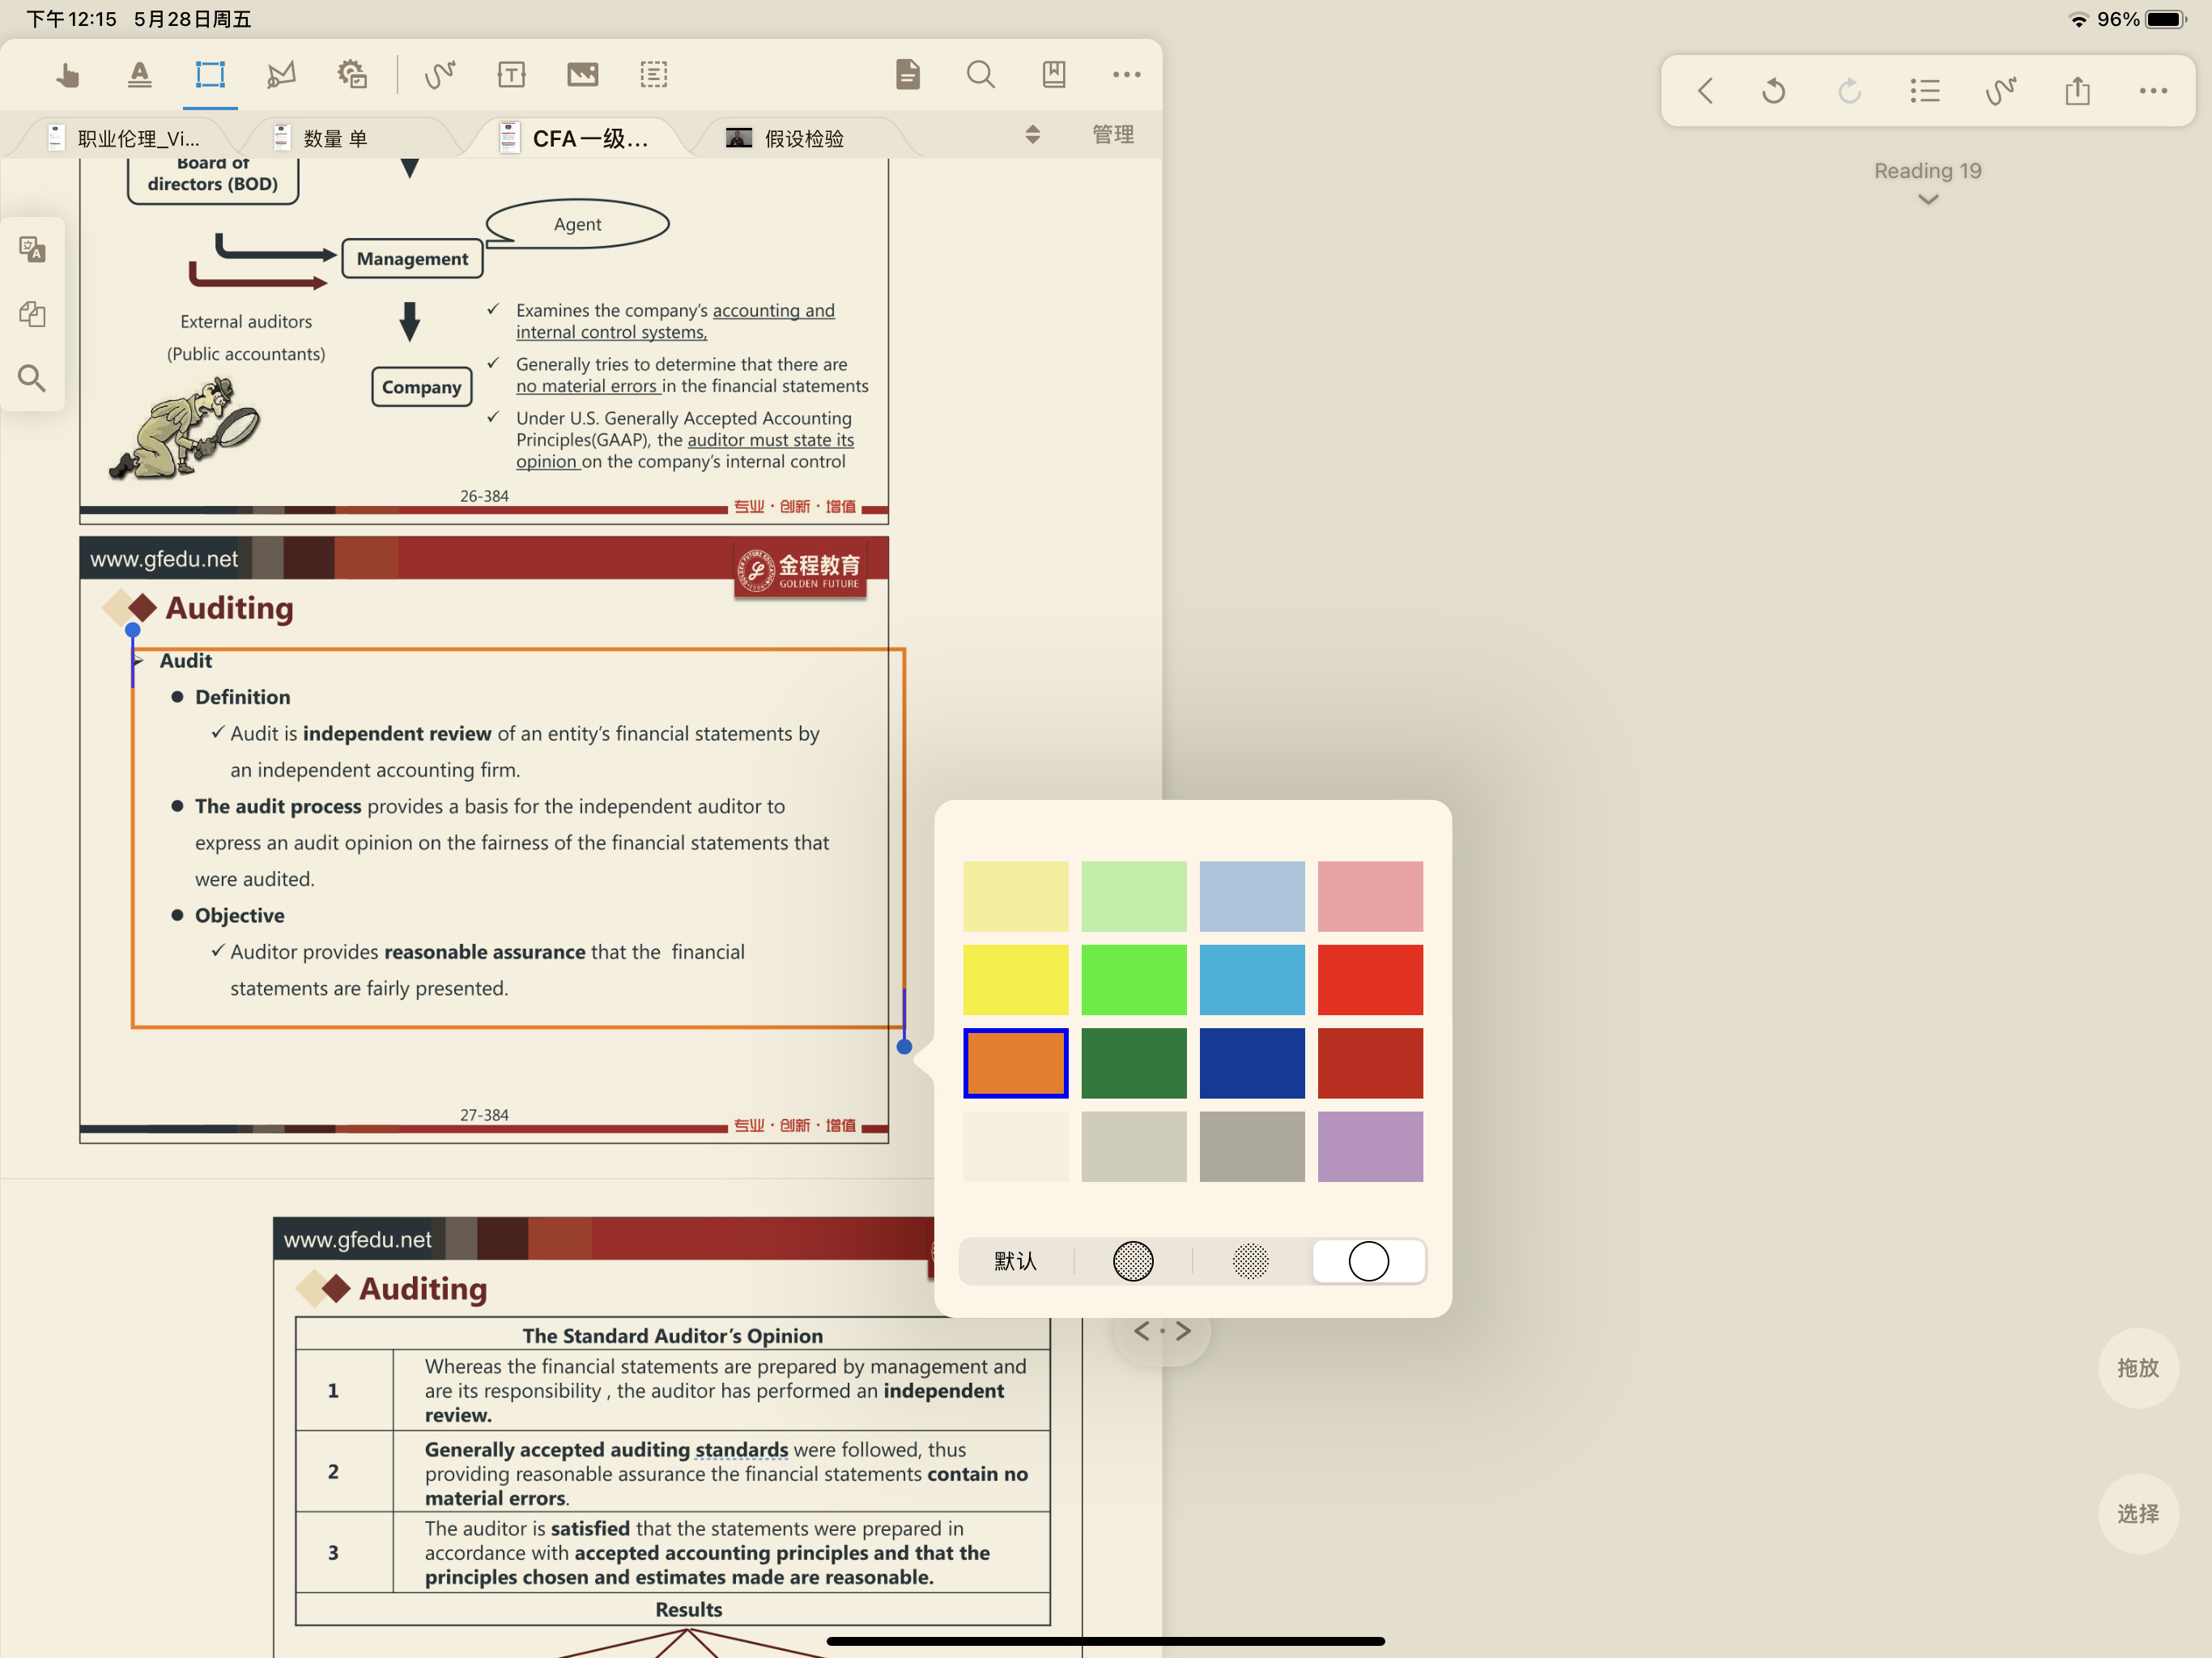The width and height of the screenshot is (2212, 1658).
Task: Pick the dark blue swatch
Action: point(1252,1063)
